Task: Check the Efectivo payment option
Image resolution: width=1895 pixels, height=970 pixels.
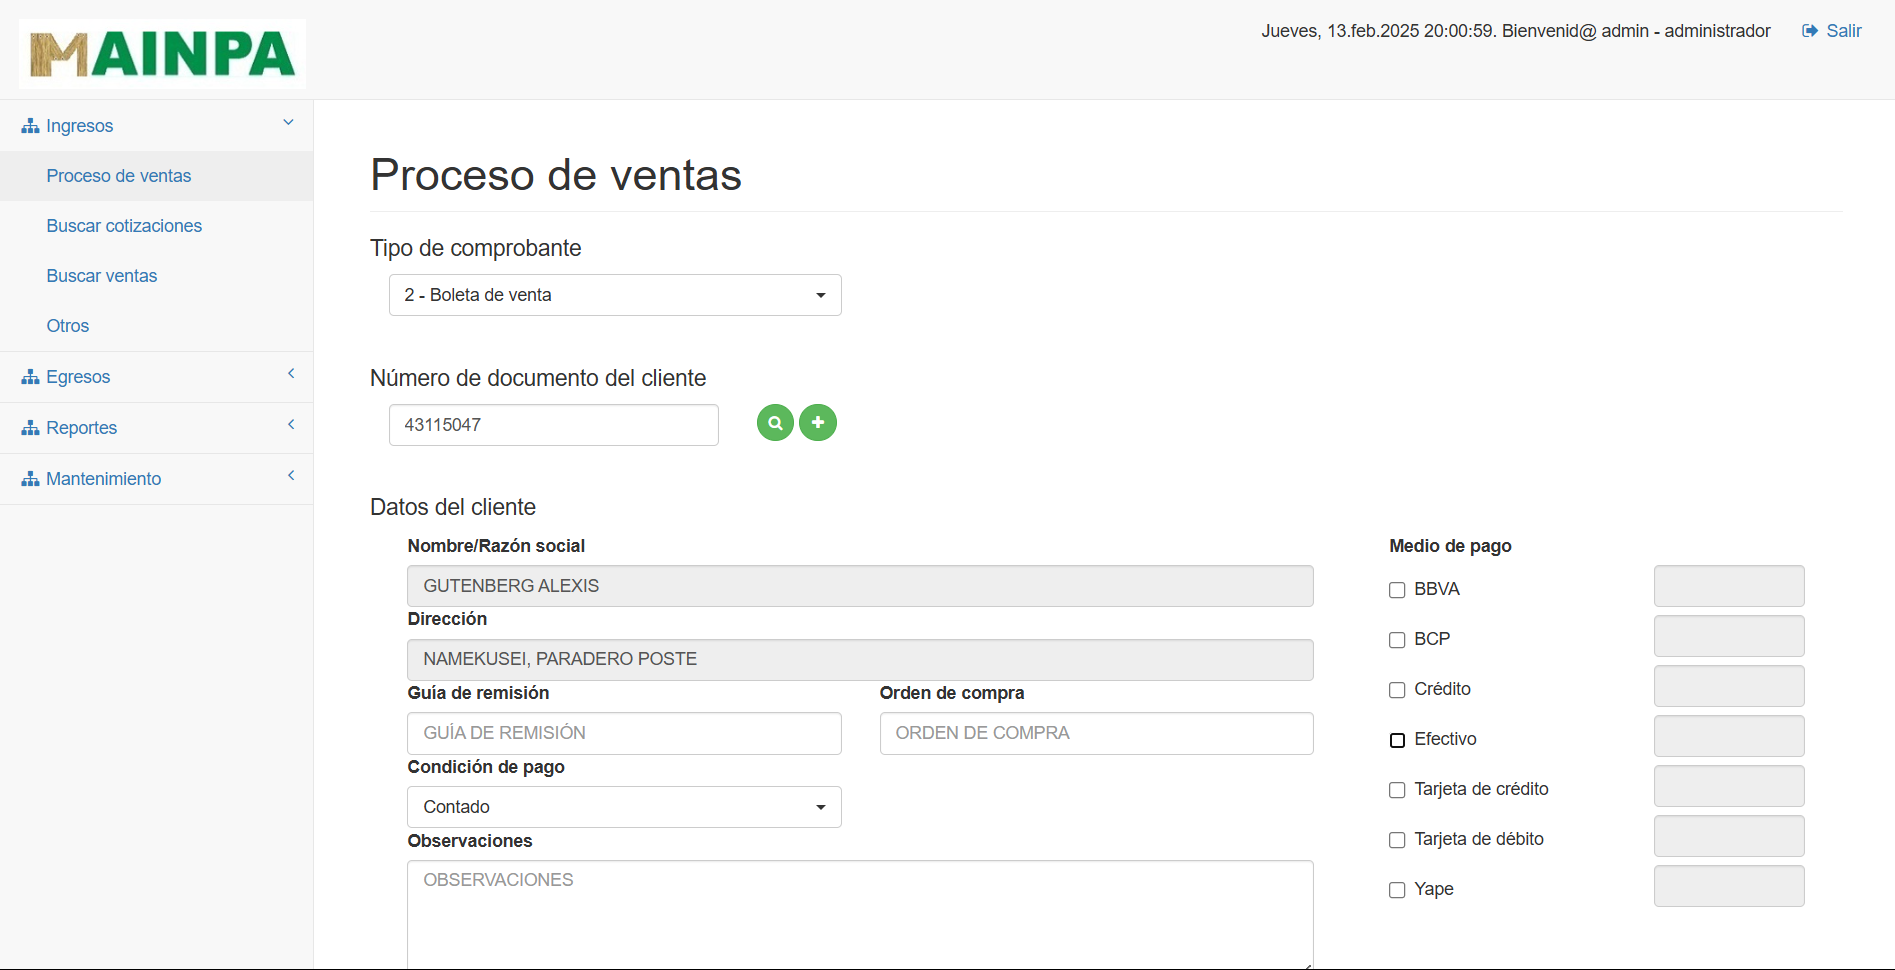Action: pos(1396,740)
